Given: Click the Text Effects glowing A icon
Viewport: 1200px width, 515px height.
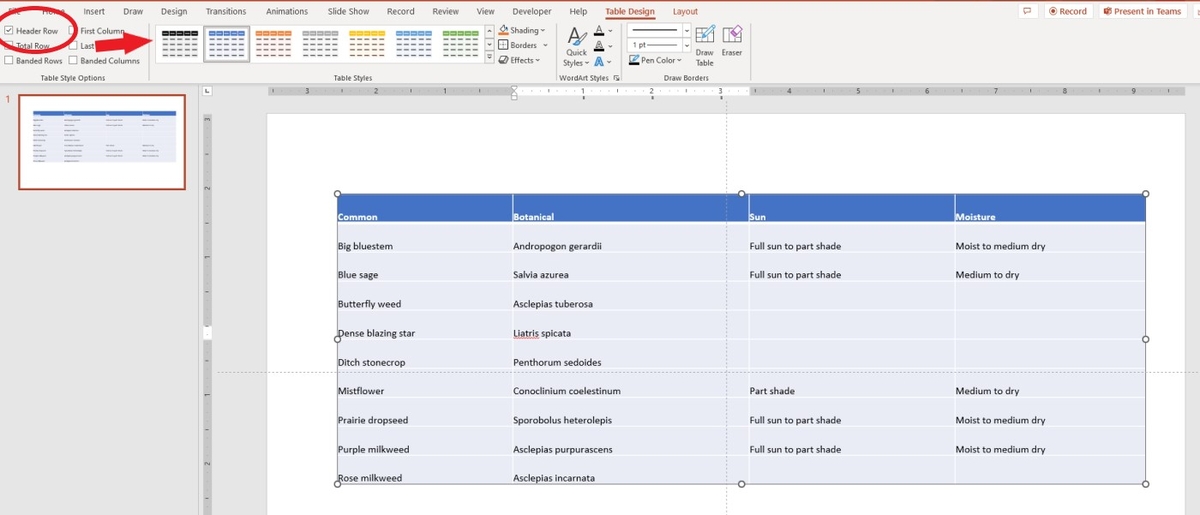Looking at the screenshot, I should coord(598,61).
